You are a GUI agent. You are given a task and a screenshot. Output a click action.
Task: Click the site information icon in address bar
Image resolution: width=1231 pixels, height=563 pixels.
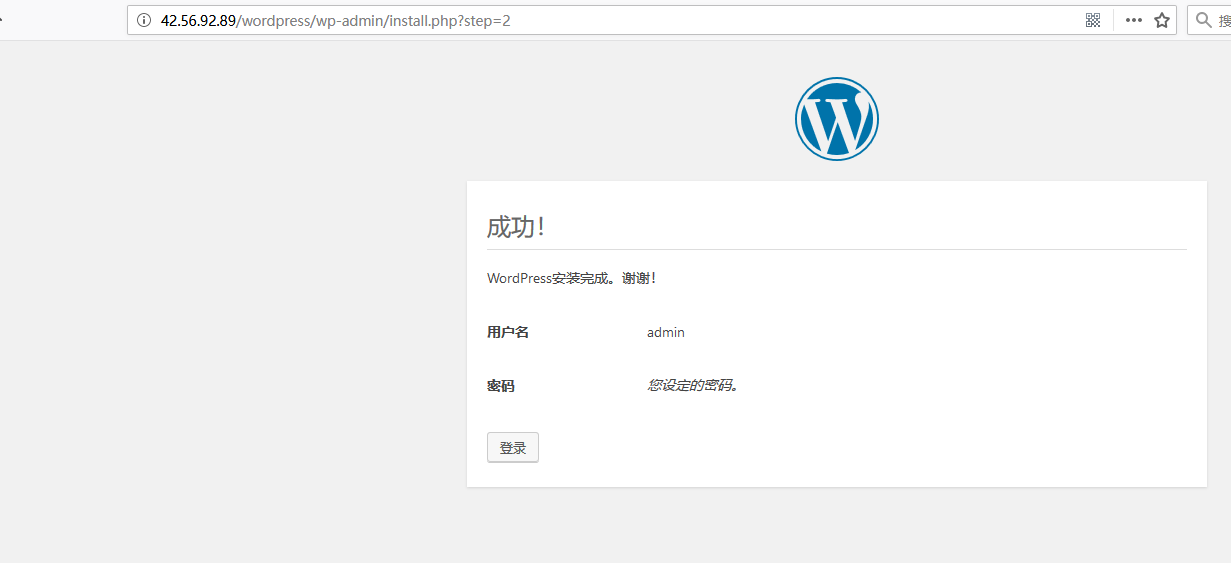(x=144, y=20)
